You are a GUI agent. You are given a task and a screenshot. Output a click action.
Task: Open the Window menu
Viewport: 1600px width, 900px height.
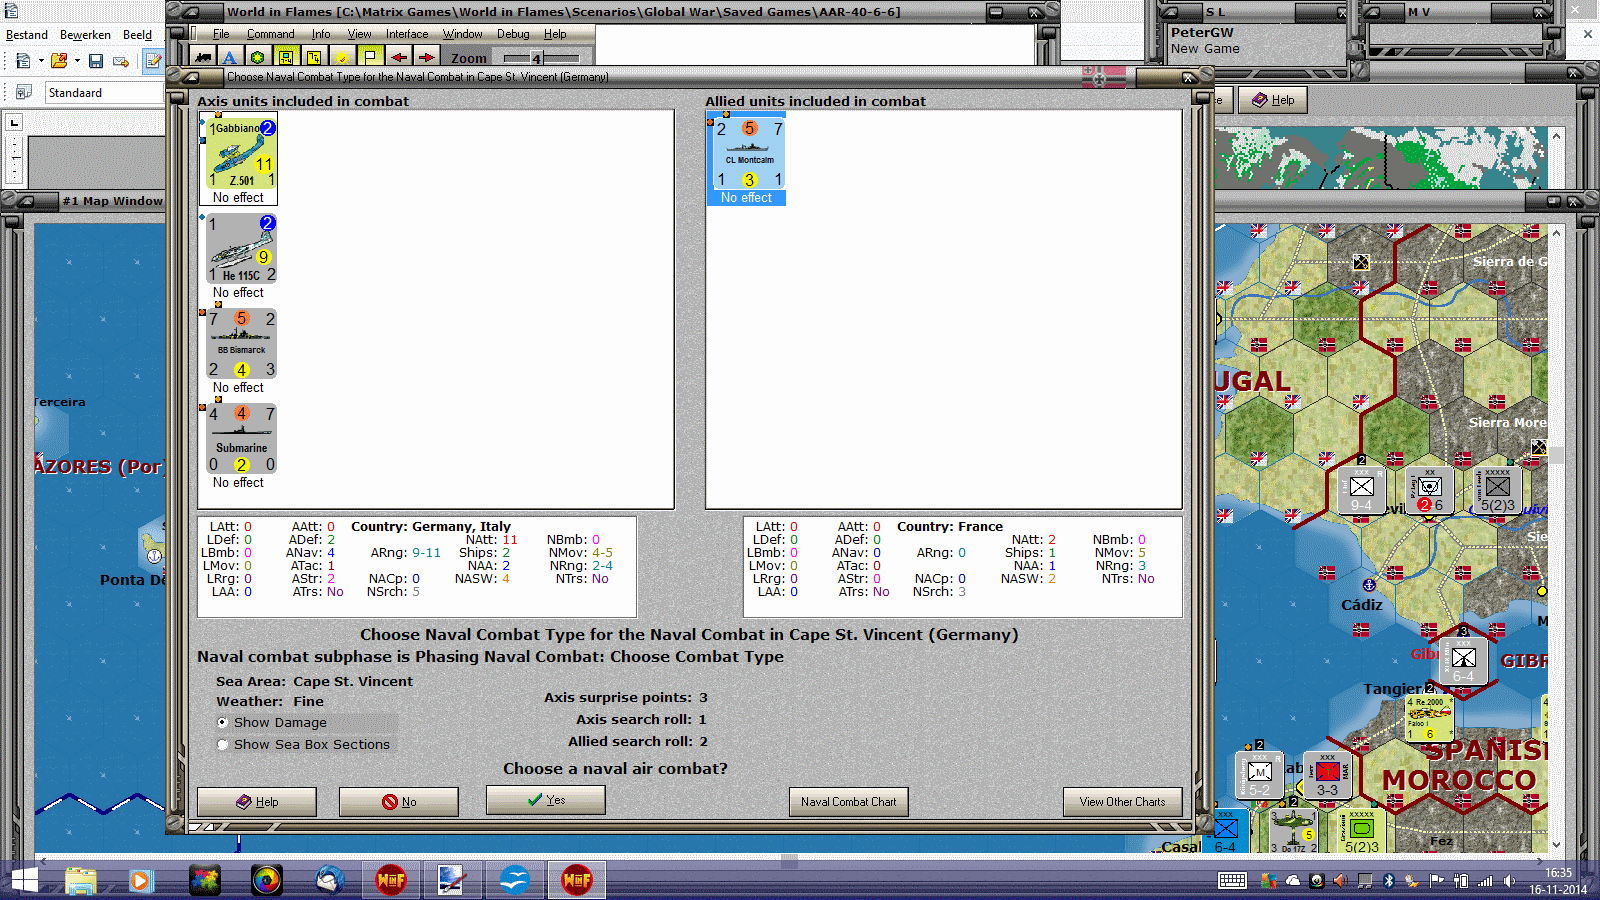pyautogui.click(x=462, y=34)
